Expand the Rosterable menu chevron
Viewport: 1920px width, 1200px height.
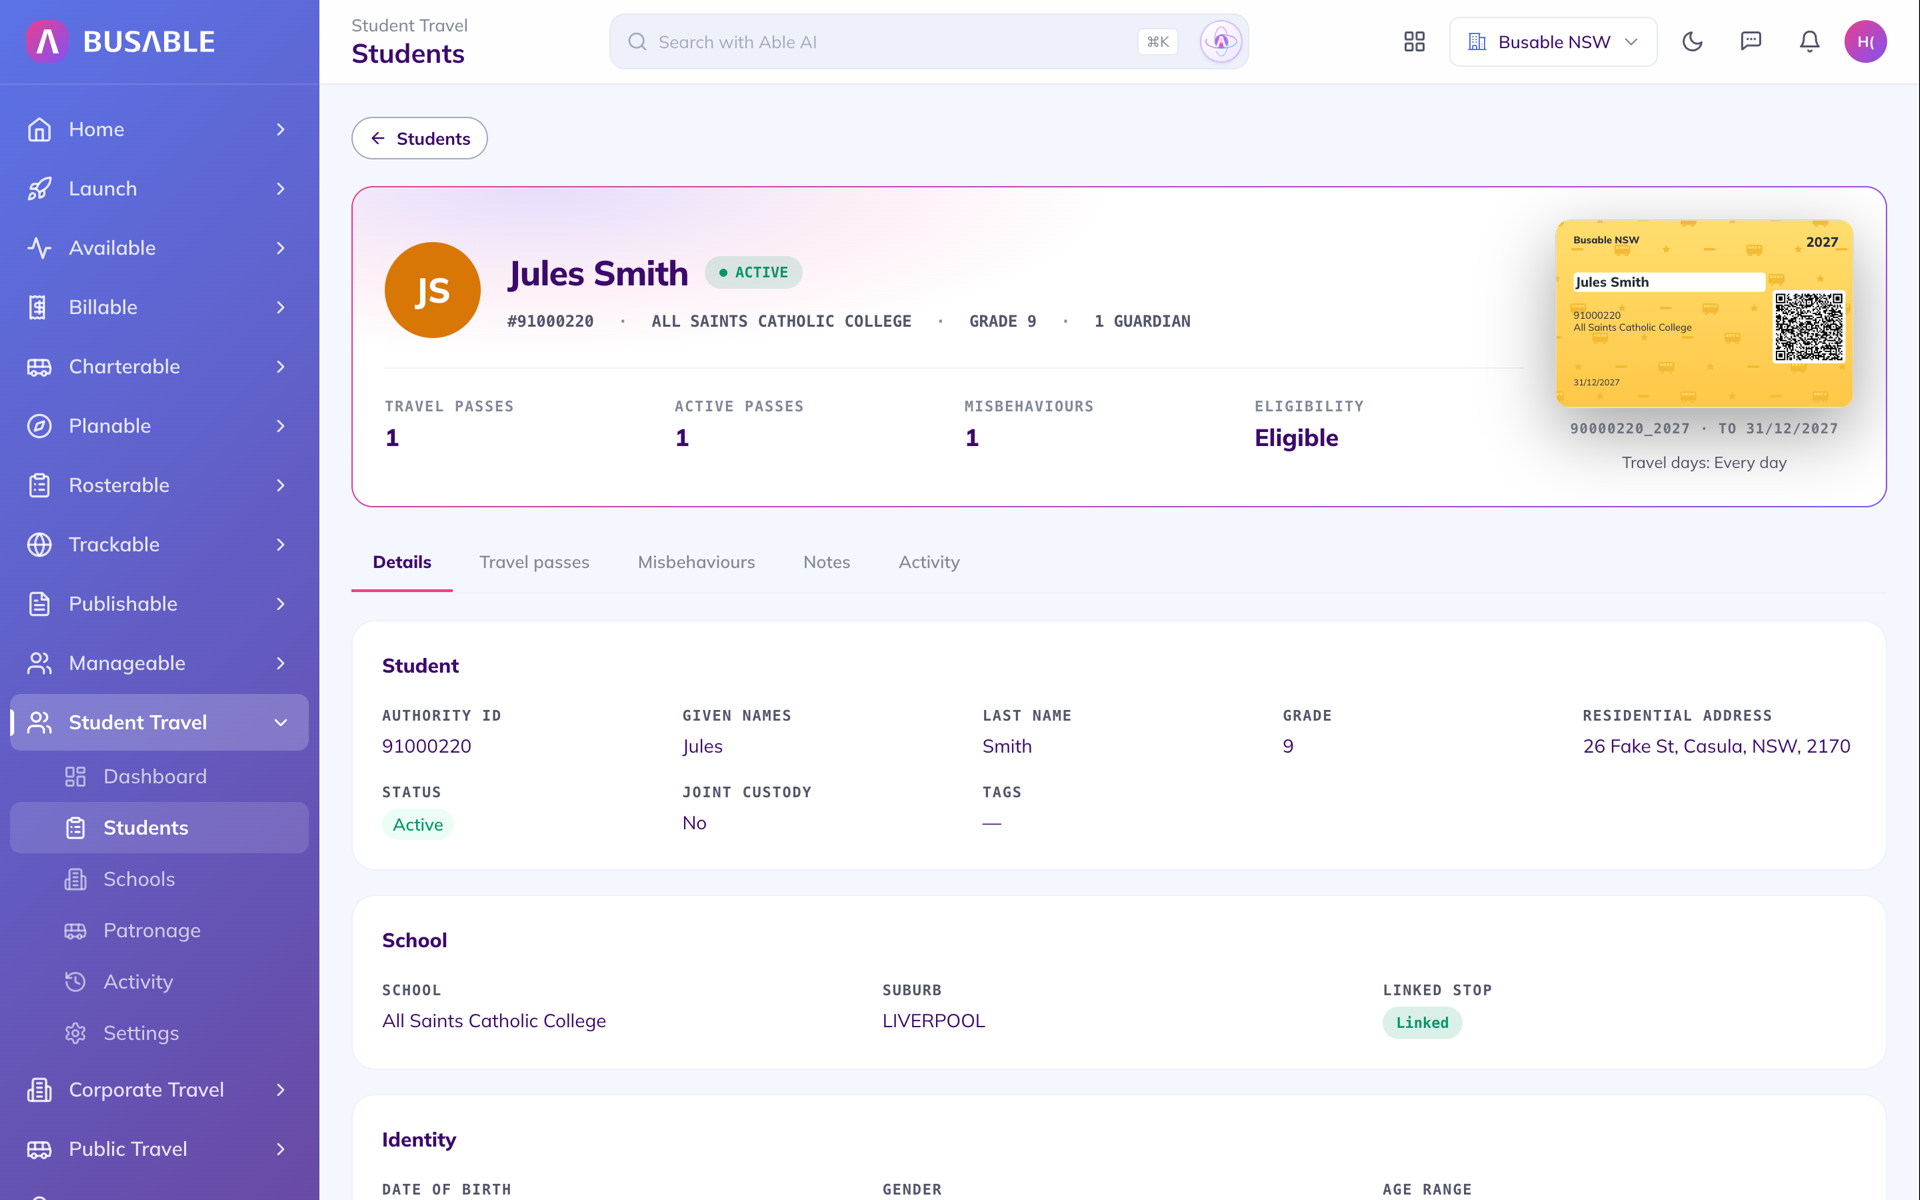[281, 486]
